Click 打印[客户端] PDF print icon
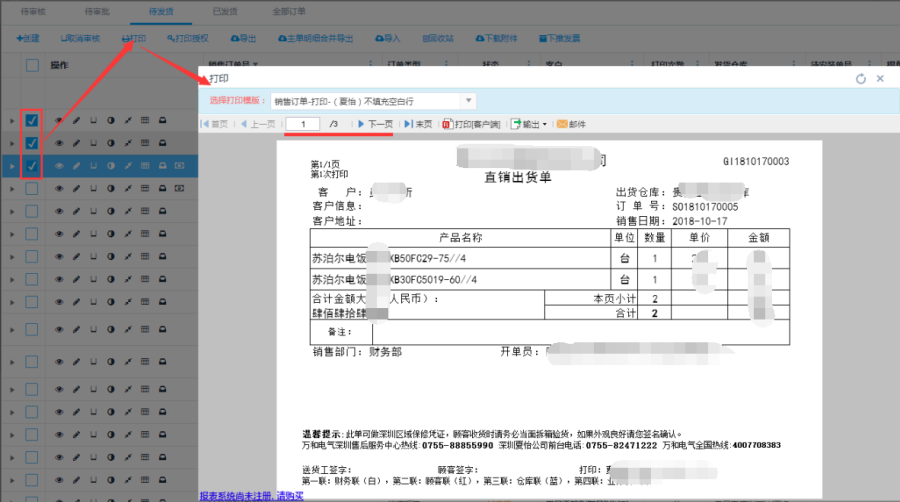900x502 pixels. [446, 124]
